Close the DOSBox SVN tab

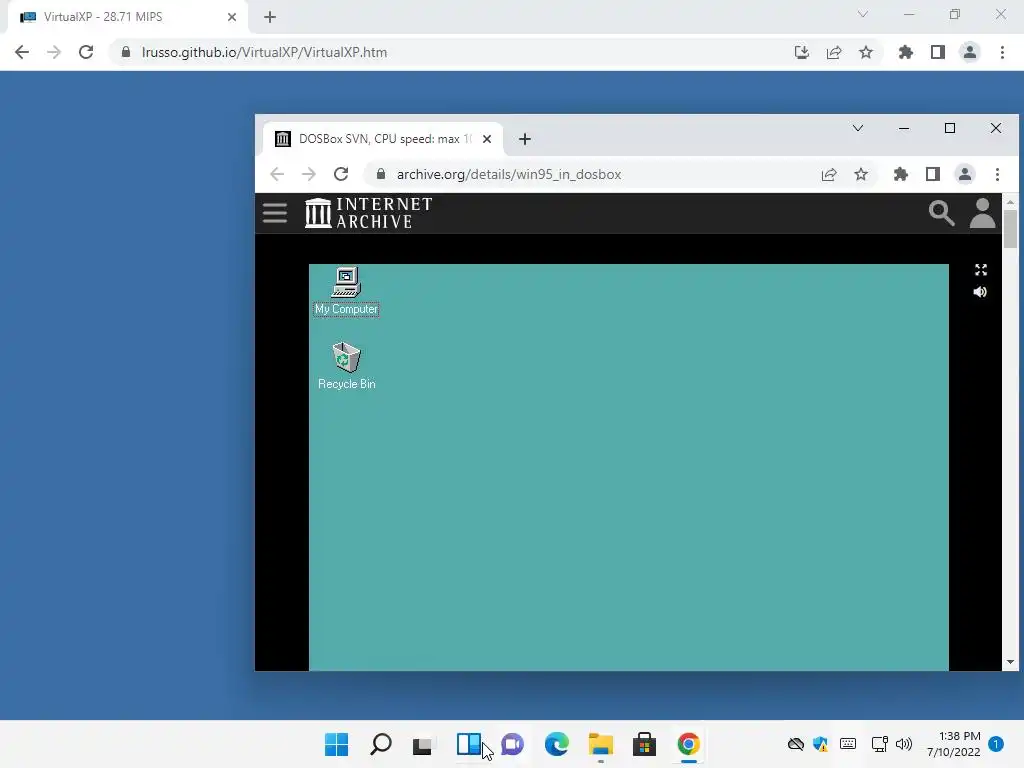(487, 139)
